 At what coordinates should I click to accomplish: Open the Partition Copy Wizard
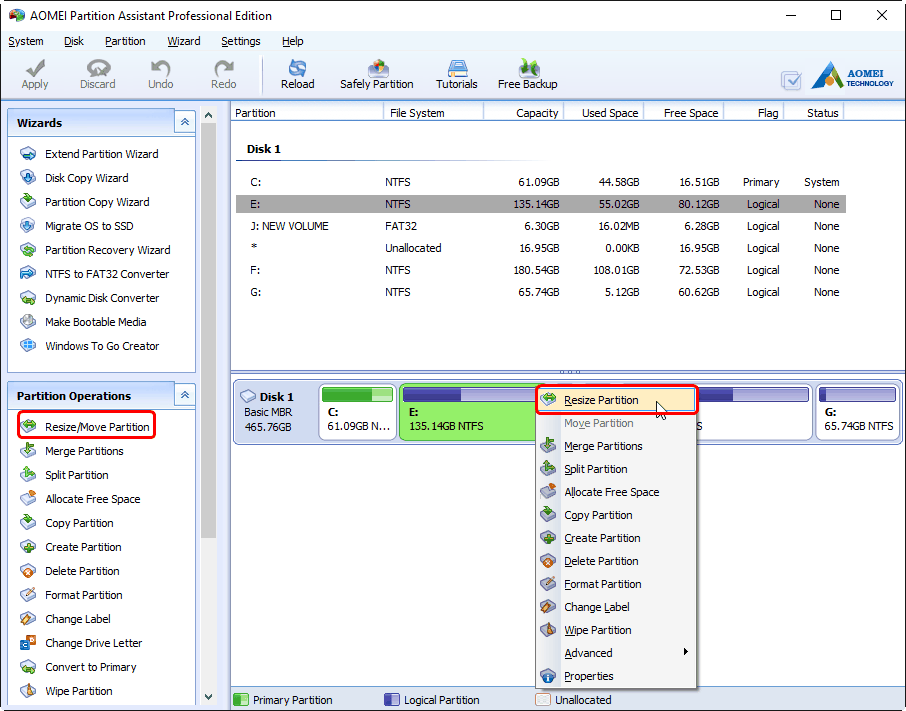(x=84, y=202)
